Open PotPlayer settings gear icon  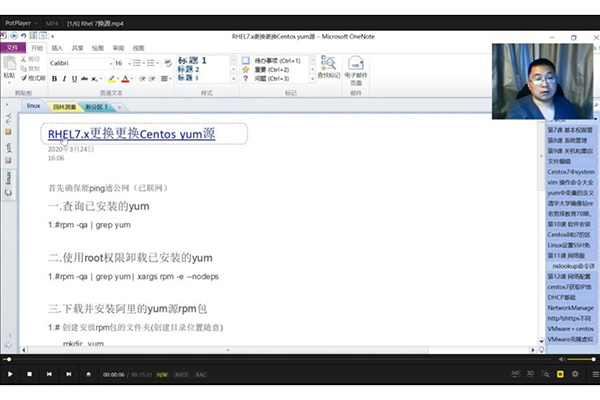[575, 374]
